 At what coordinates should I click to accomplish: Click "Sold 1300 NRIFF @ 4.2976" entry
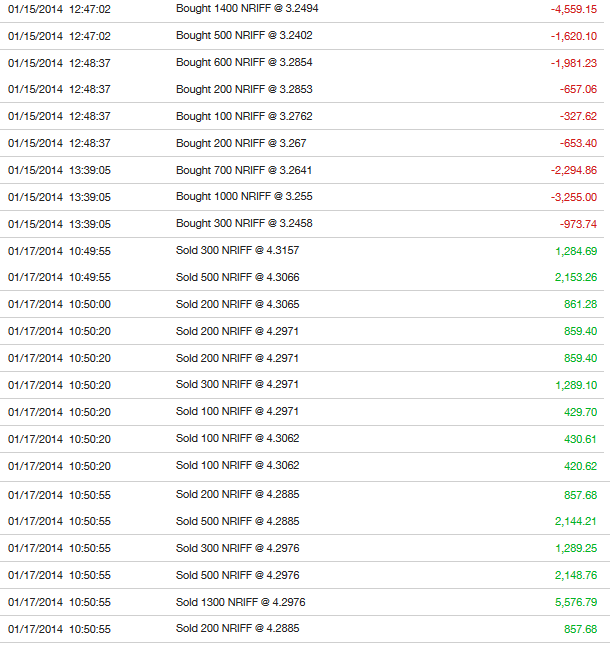point(238,602)
